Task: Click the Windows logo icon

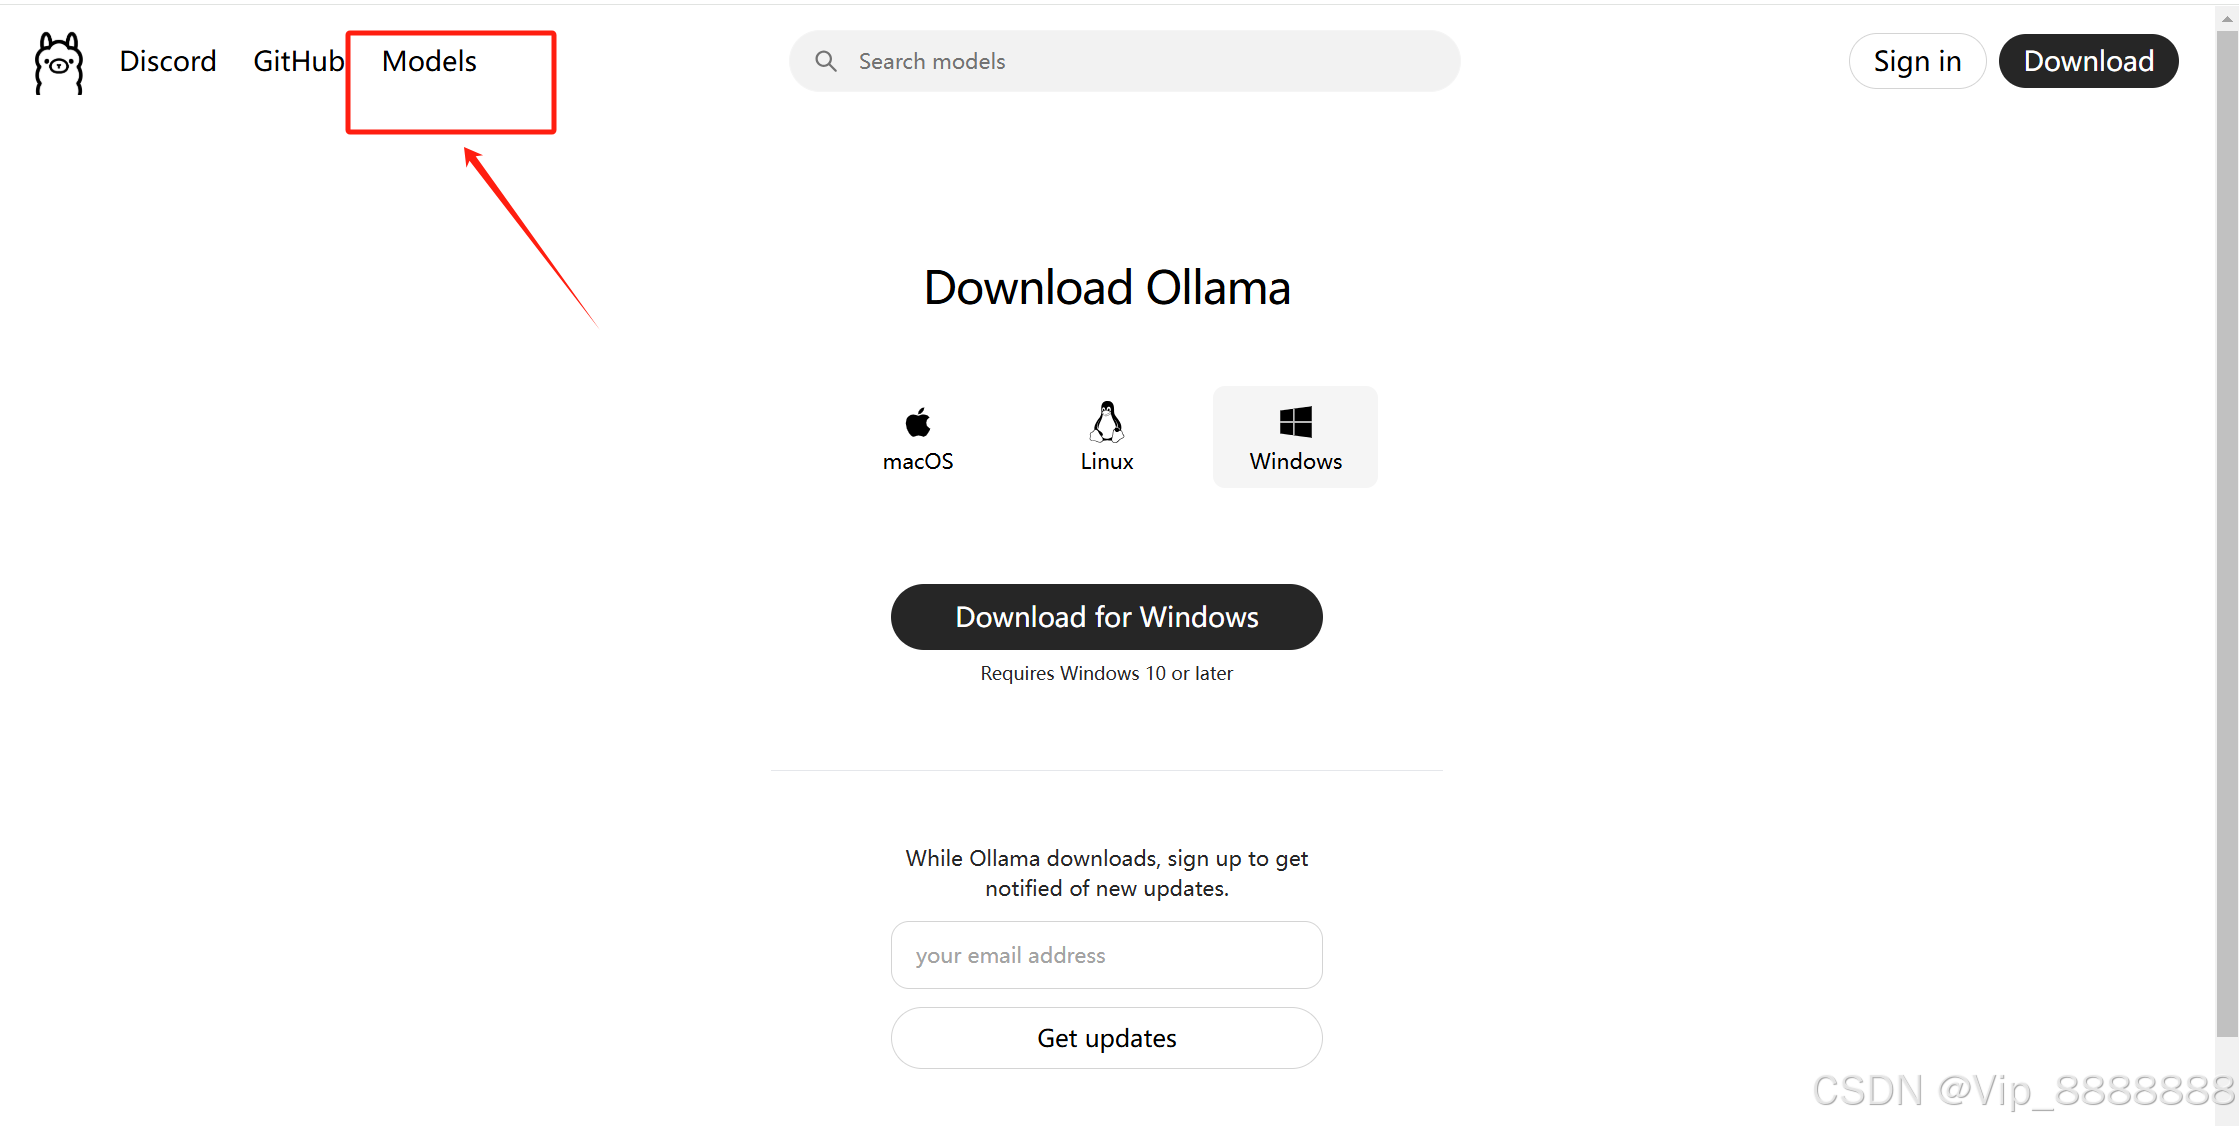Action: coord(1296,422)
